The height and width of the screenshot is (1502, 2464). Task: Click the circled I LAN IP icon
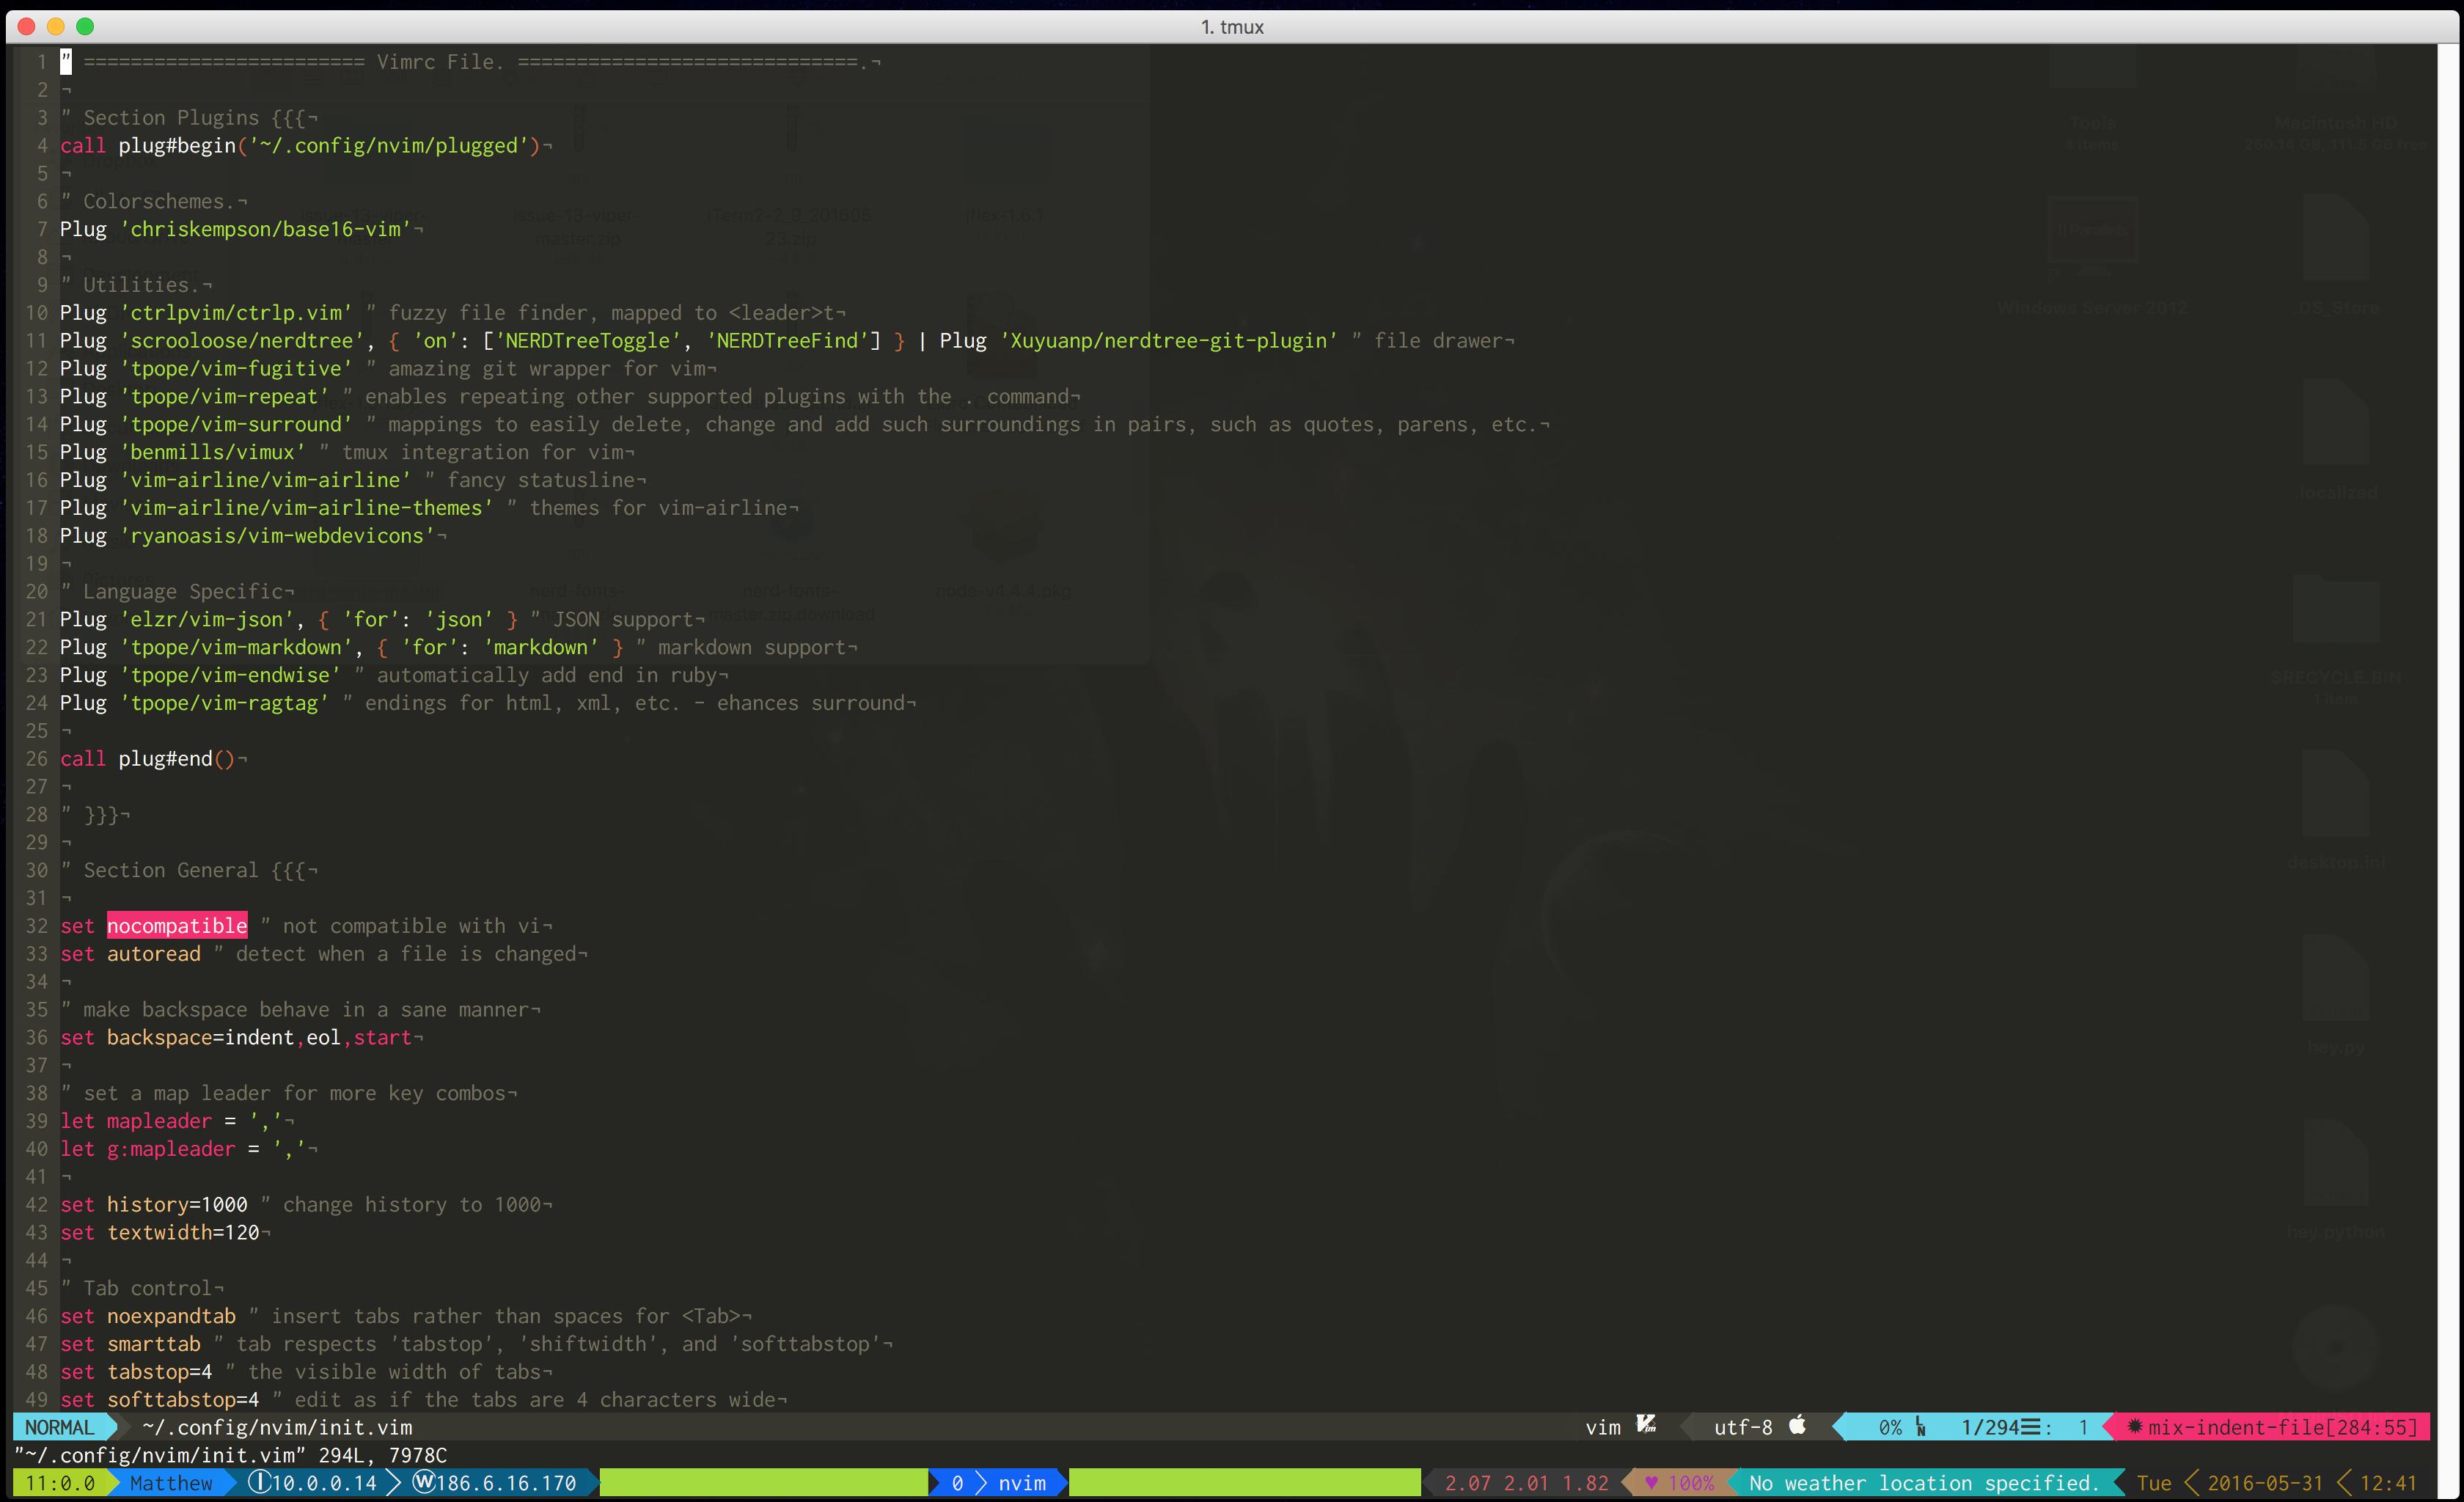tap(259, 1482)
